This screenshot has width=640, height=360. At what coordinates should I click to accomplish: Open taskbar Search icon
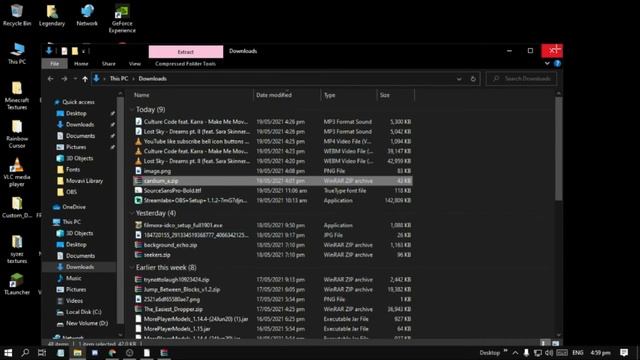[x=25, y=353]
